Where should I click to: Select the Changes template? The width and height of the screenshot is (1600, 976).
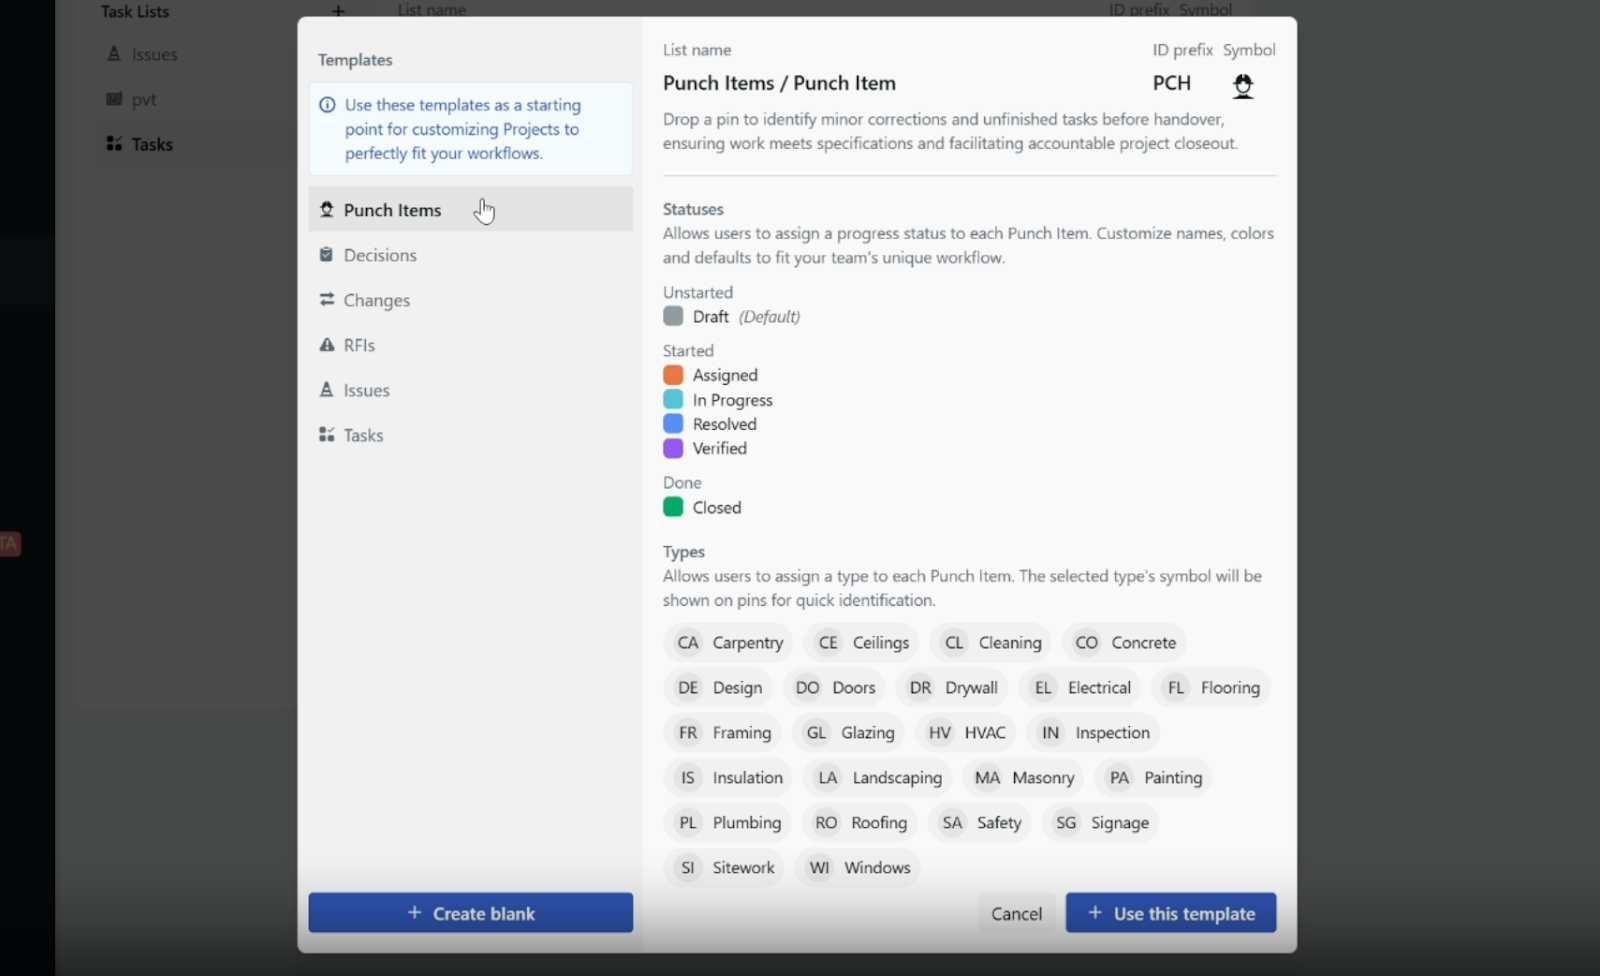tap(470, 300)
